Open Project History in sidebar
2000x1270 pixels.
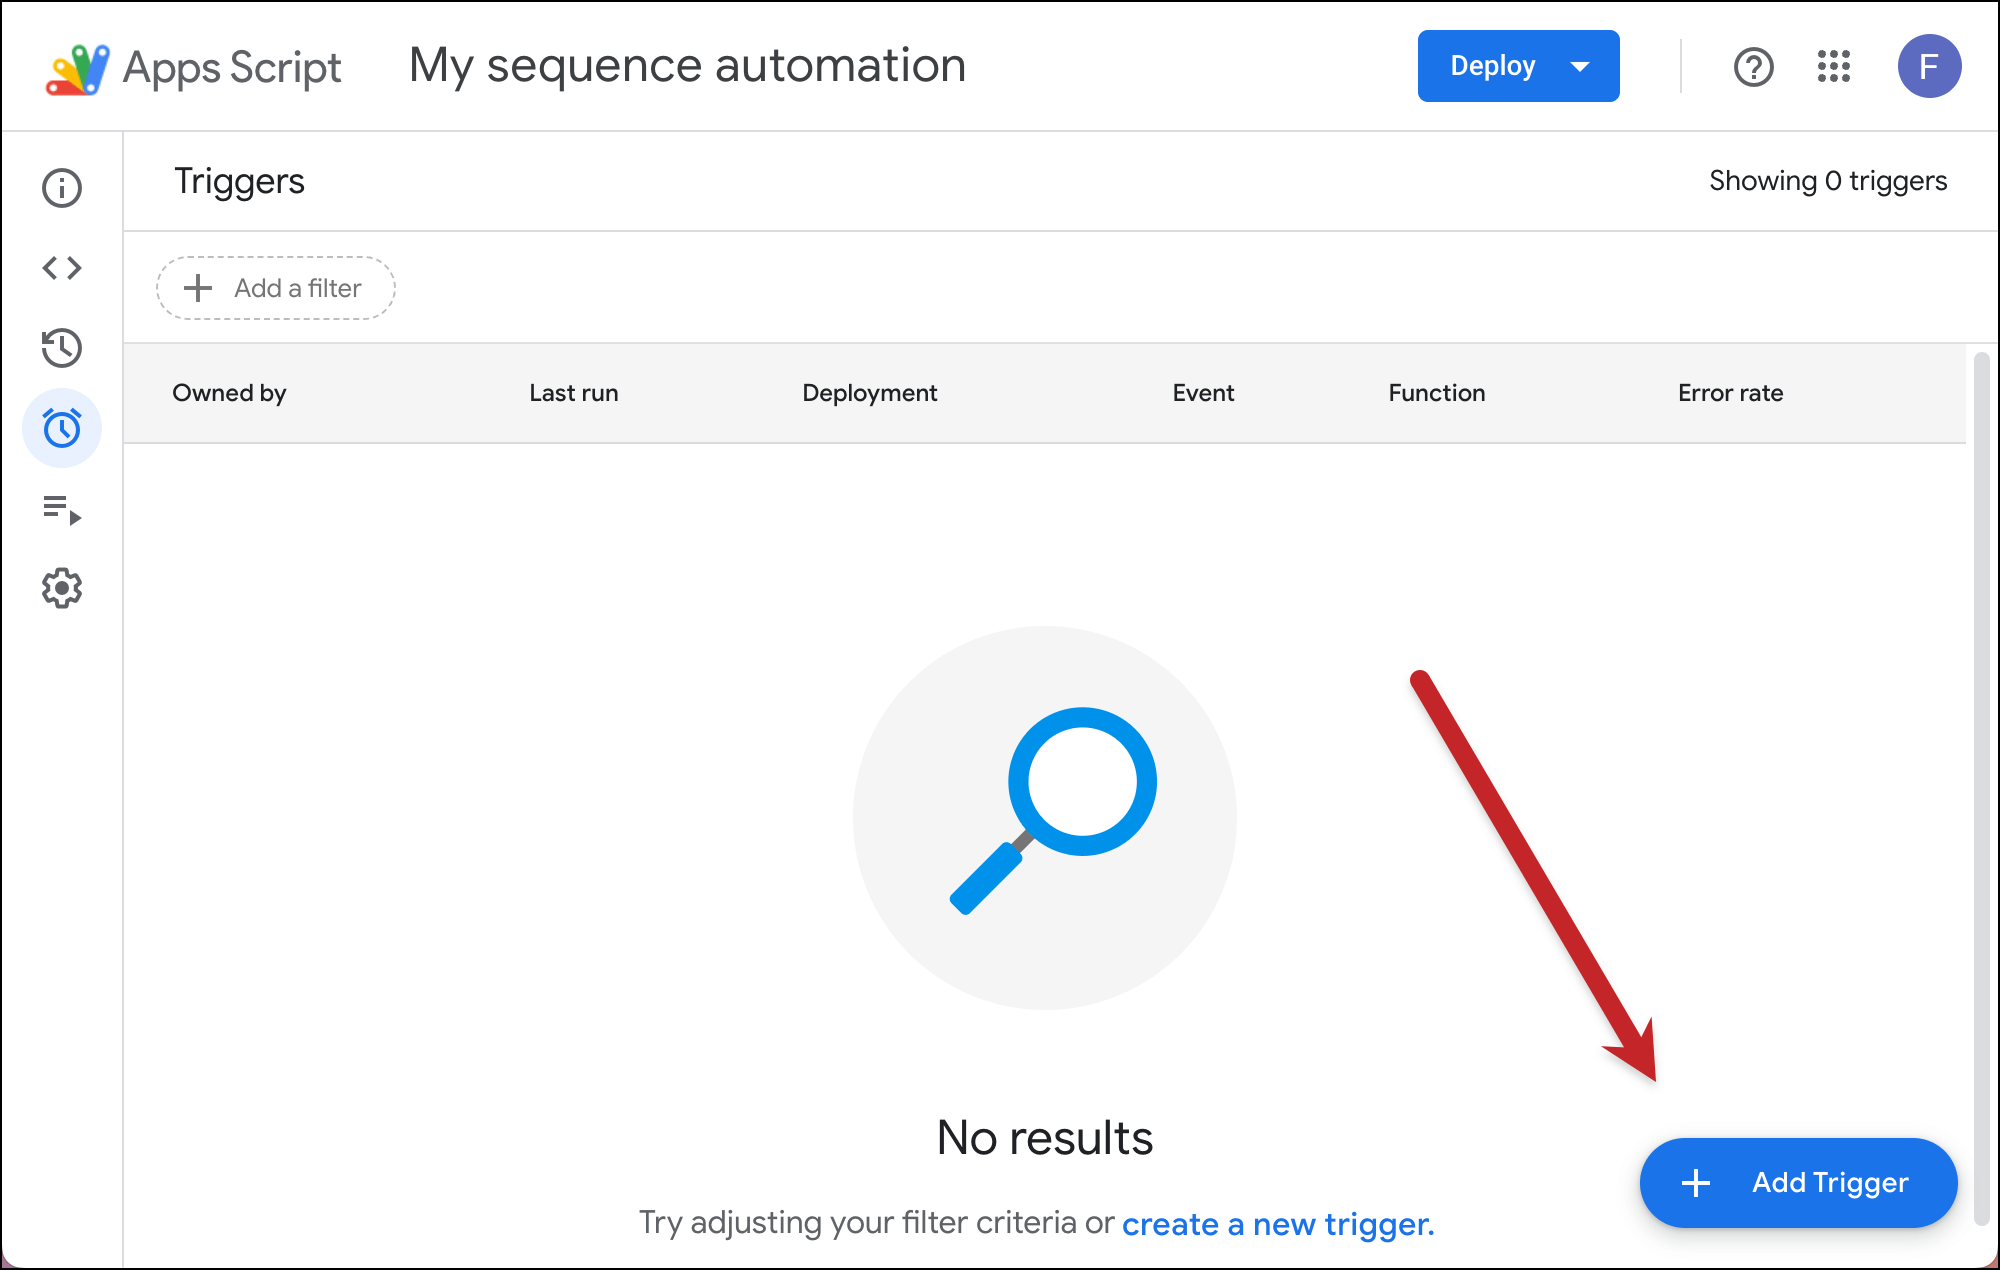pyautogui.click(x=62, y=348)
